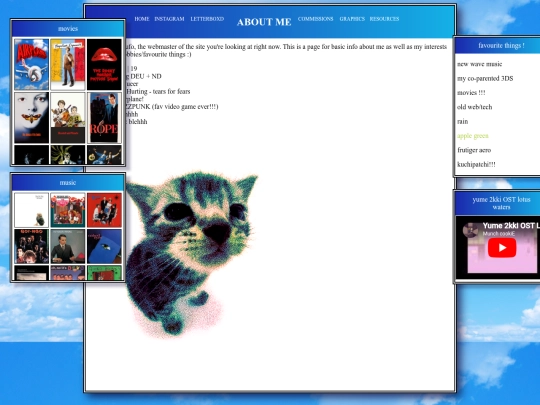Click the 'rain' list item
Viewport: 540px width, 405px height.
click(463, 121)
